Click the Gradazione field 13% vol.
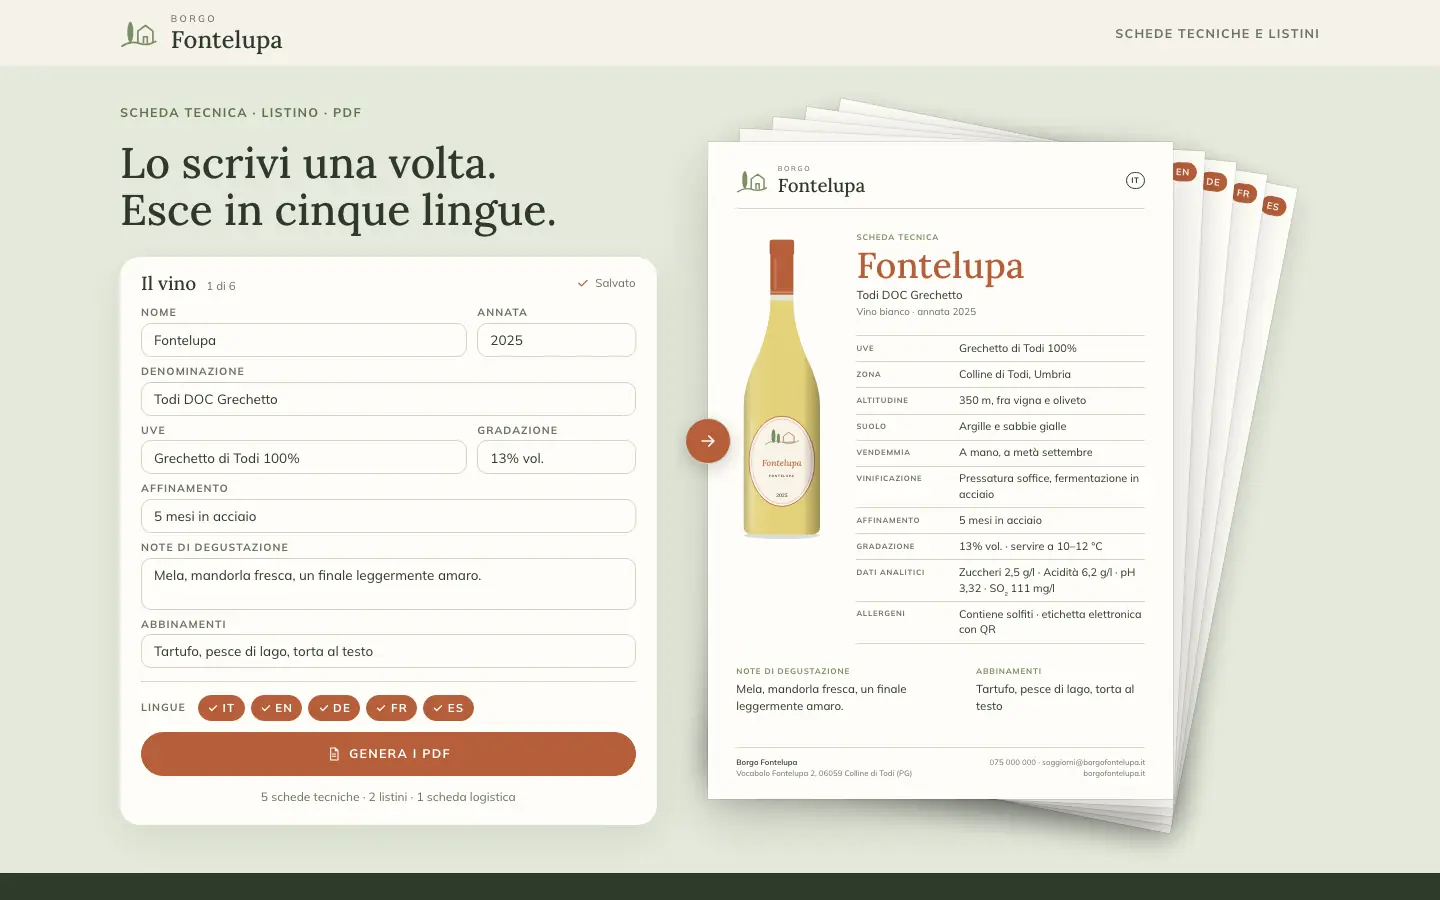This screenshot has width=1440, height=900. [556, 458]
